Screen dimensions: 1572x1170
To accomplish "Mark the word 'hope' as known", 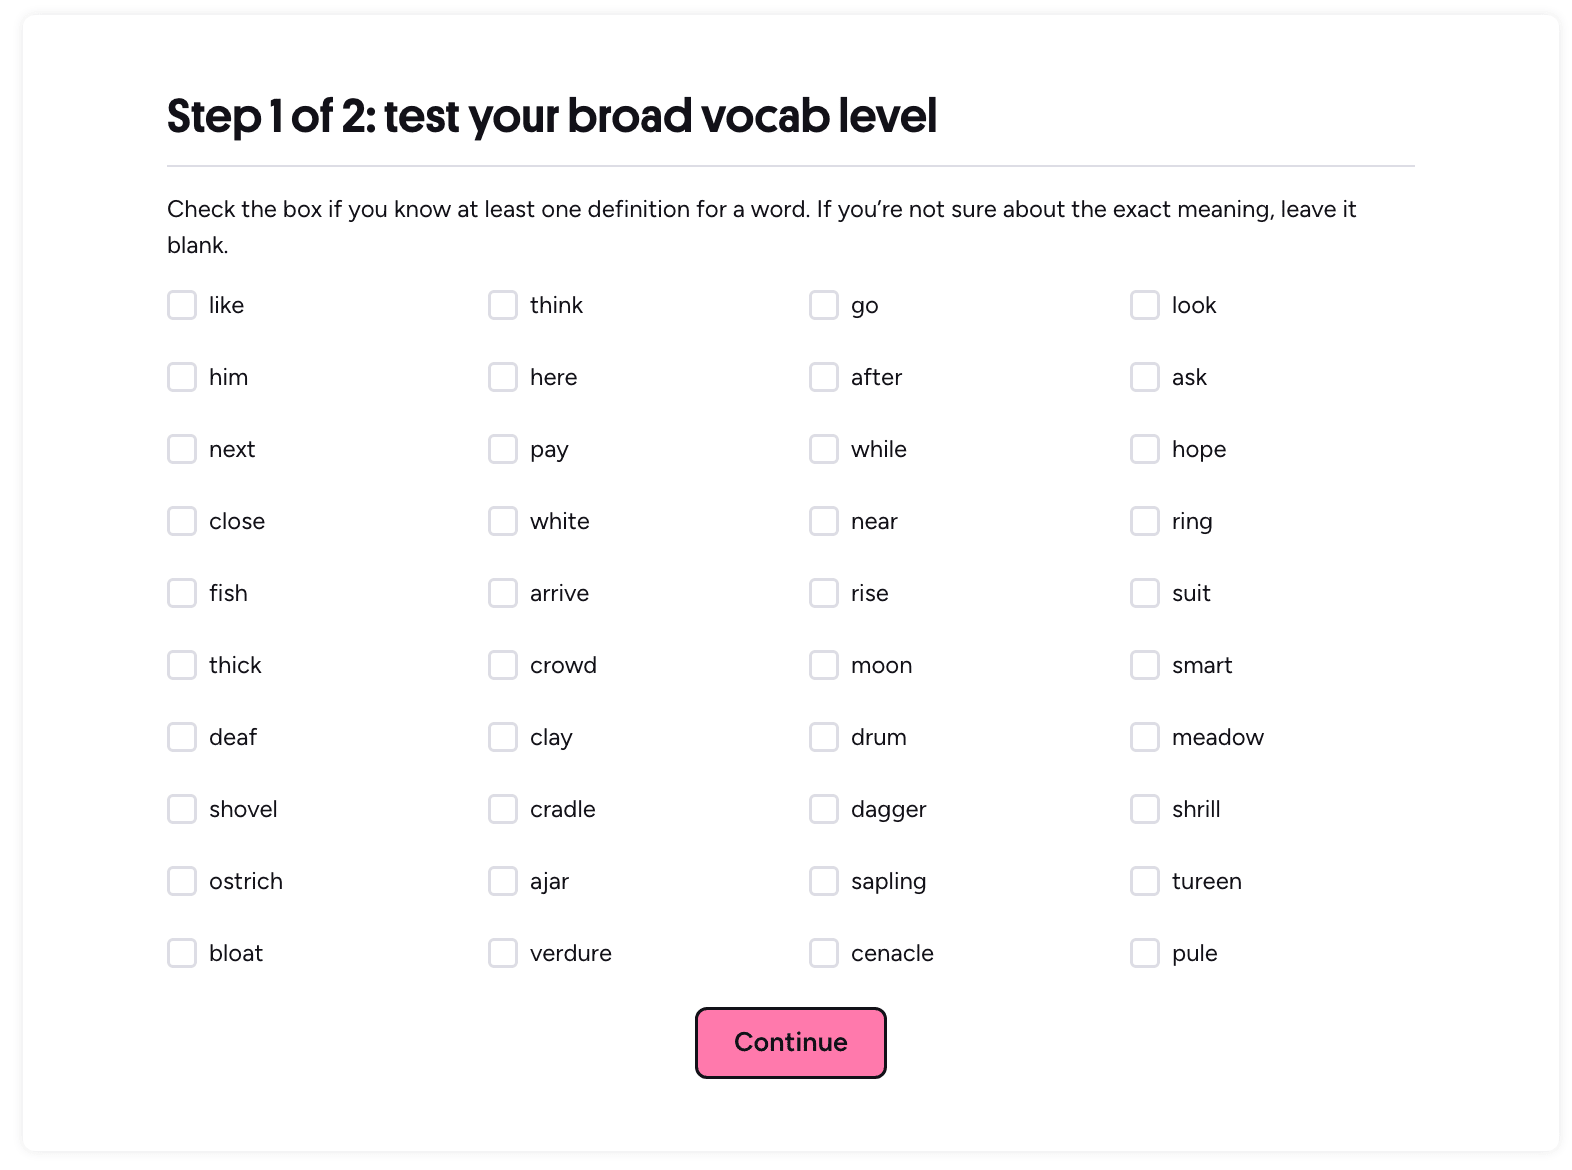I will pyautogui.click(x=1144, y=448).
